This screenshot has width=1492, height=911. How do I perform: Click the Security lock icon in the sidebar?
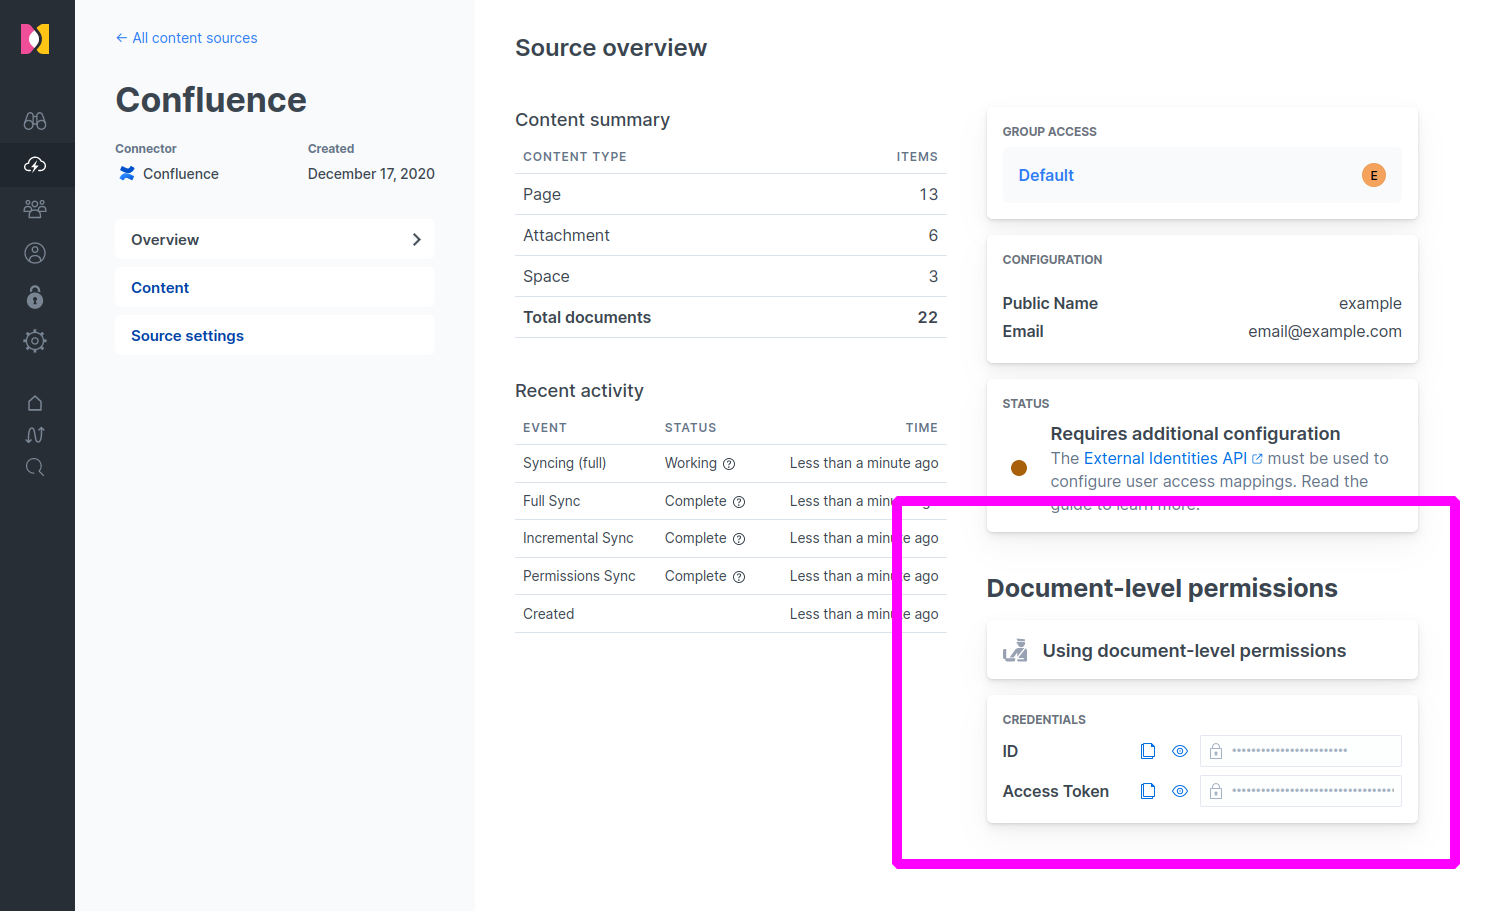point(36,297)
